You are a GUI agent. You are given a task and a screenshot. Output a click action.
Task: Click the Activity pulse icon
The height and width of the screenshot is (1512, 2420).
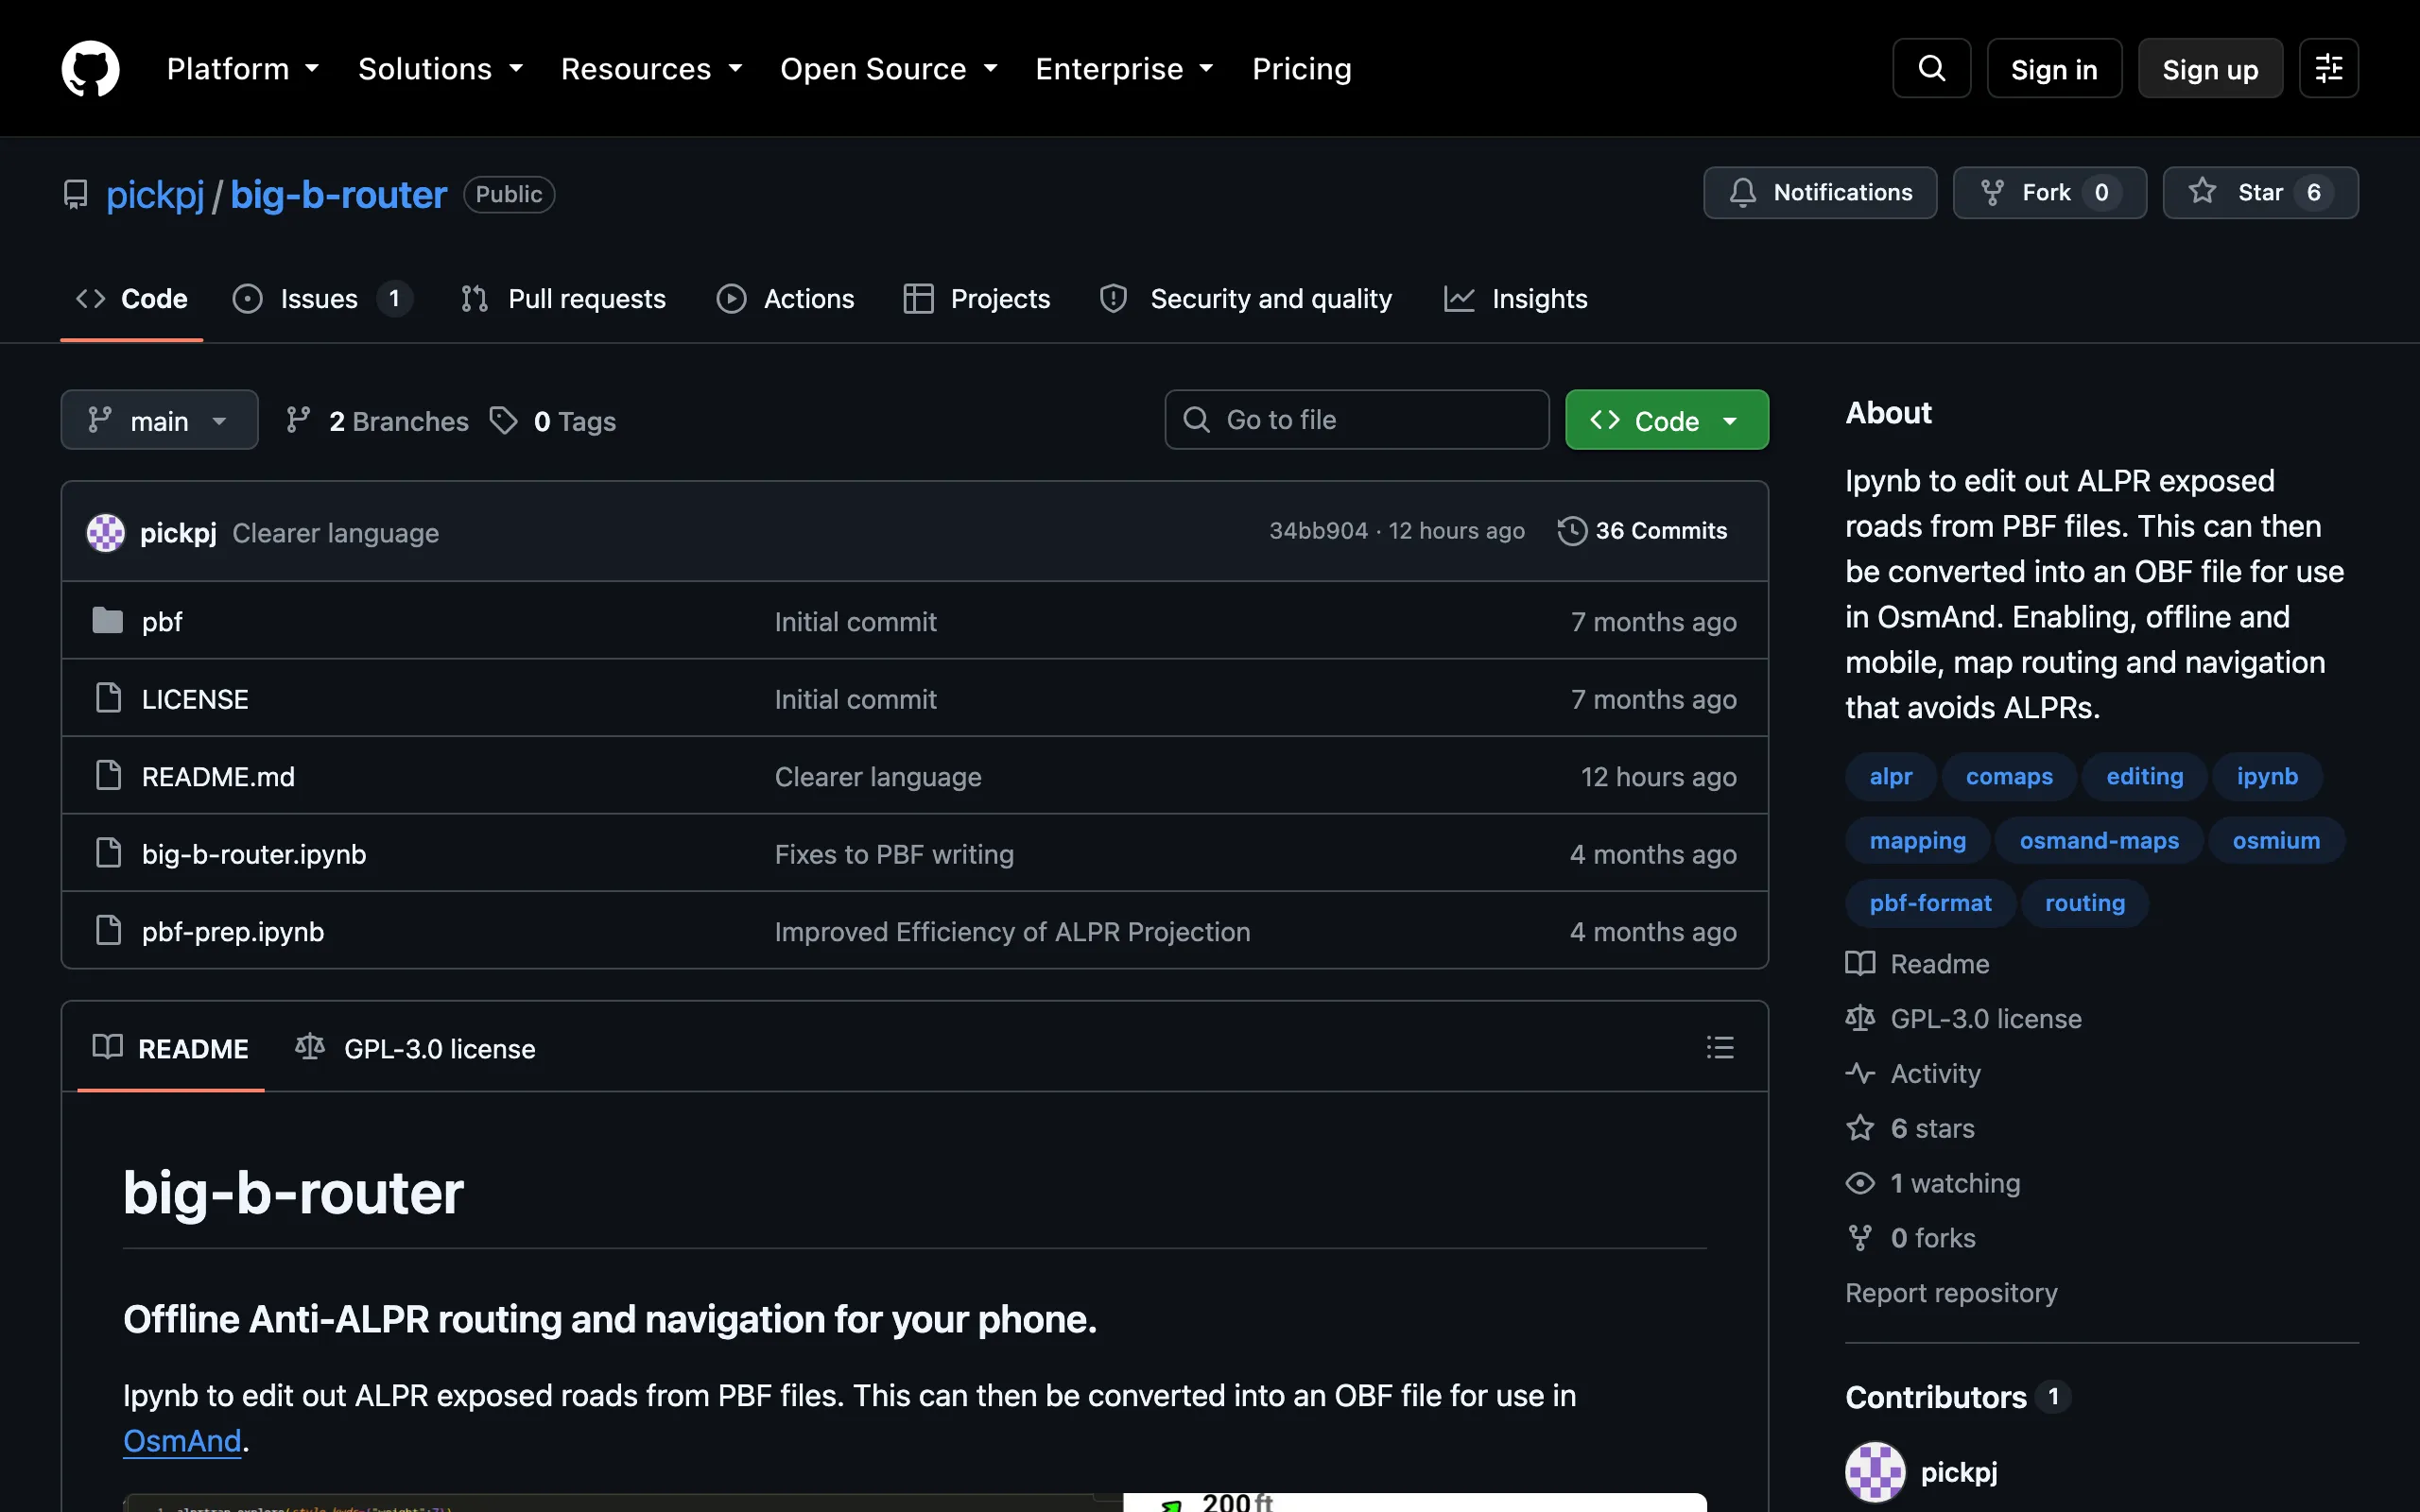[x=1860, y=1074]
